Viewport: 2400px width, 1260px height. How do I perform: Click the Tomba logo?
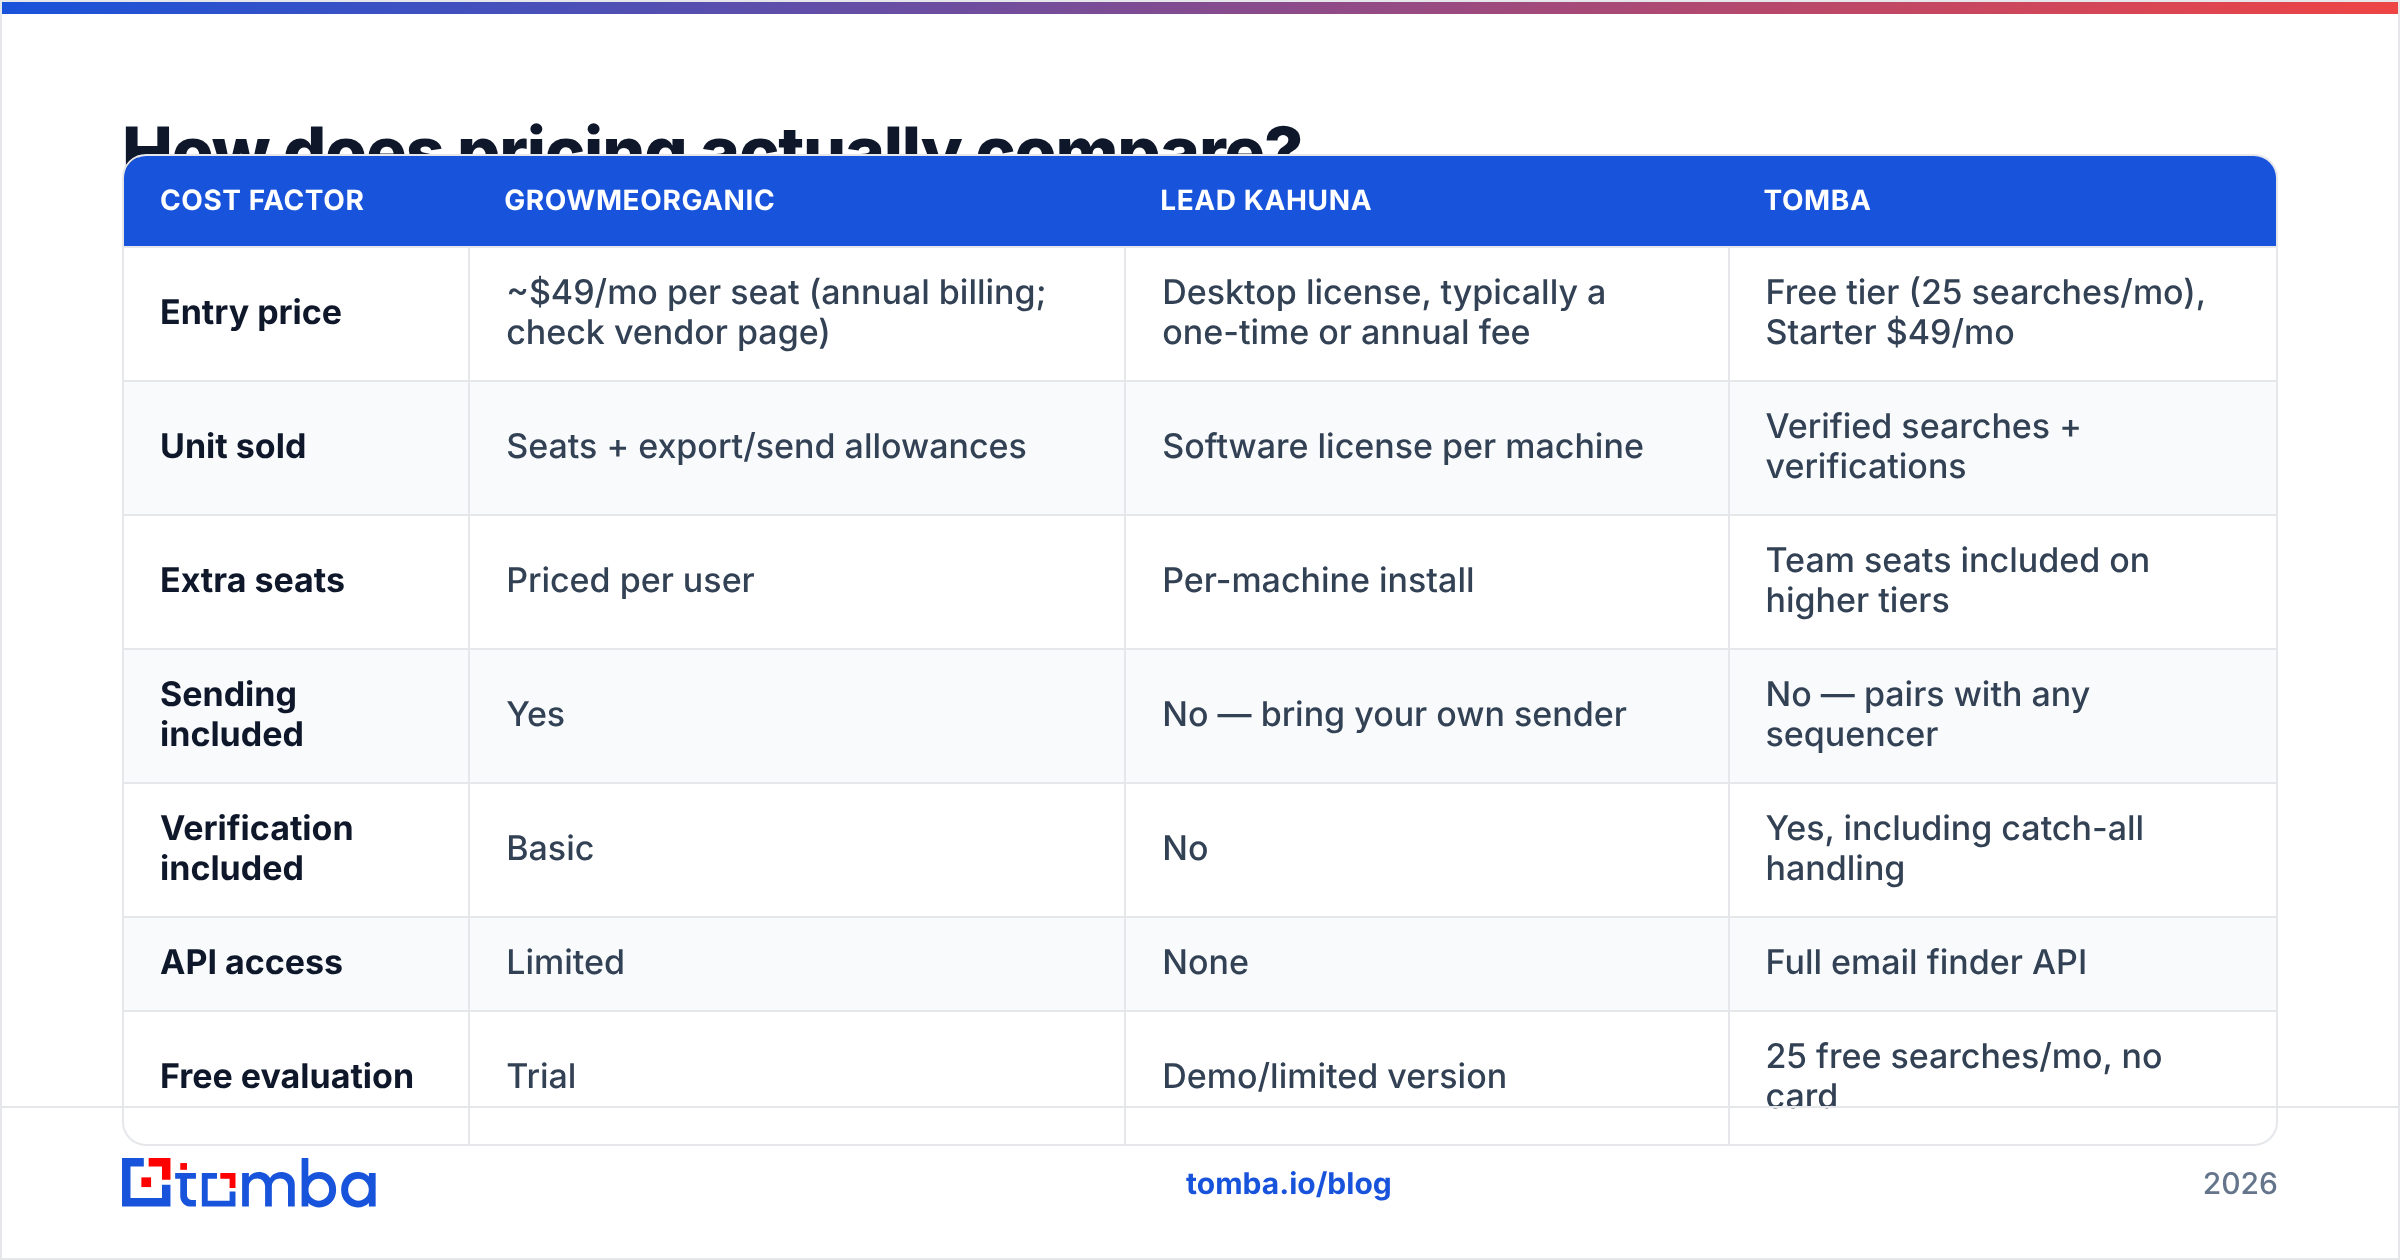coord(249,1183)
